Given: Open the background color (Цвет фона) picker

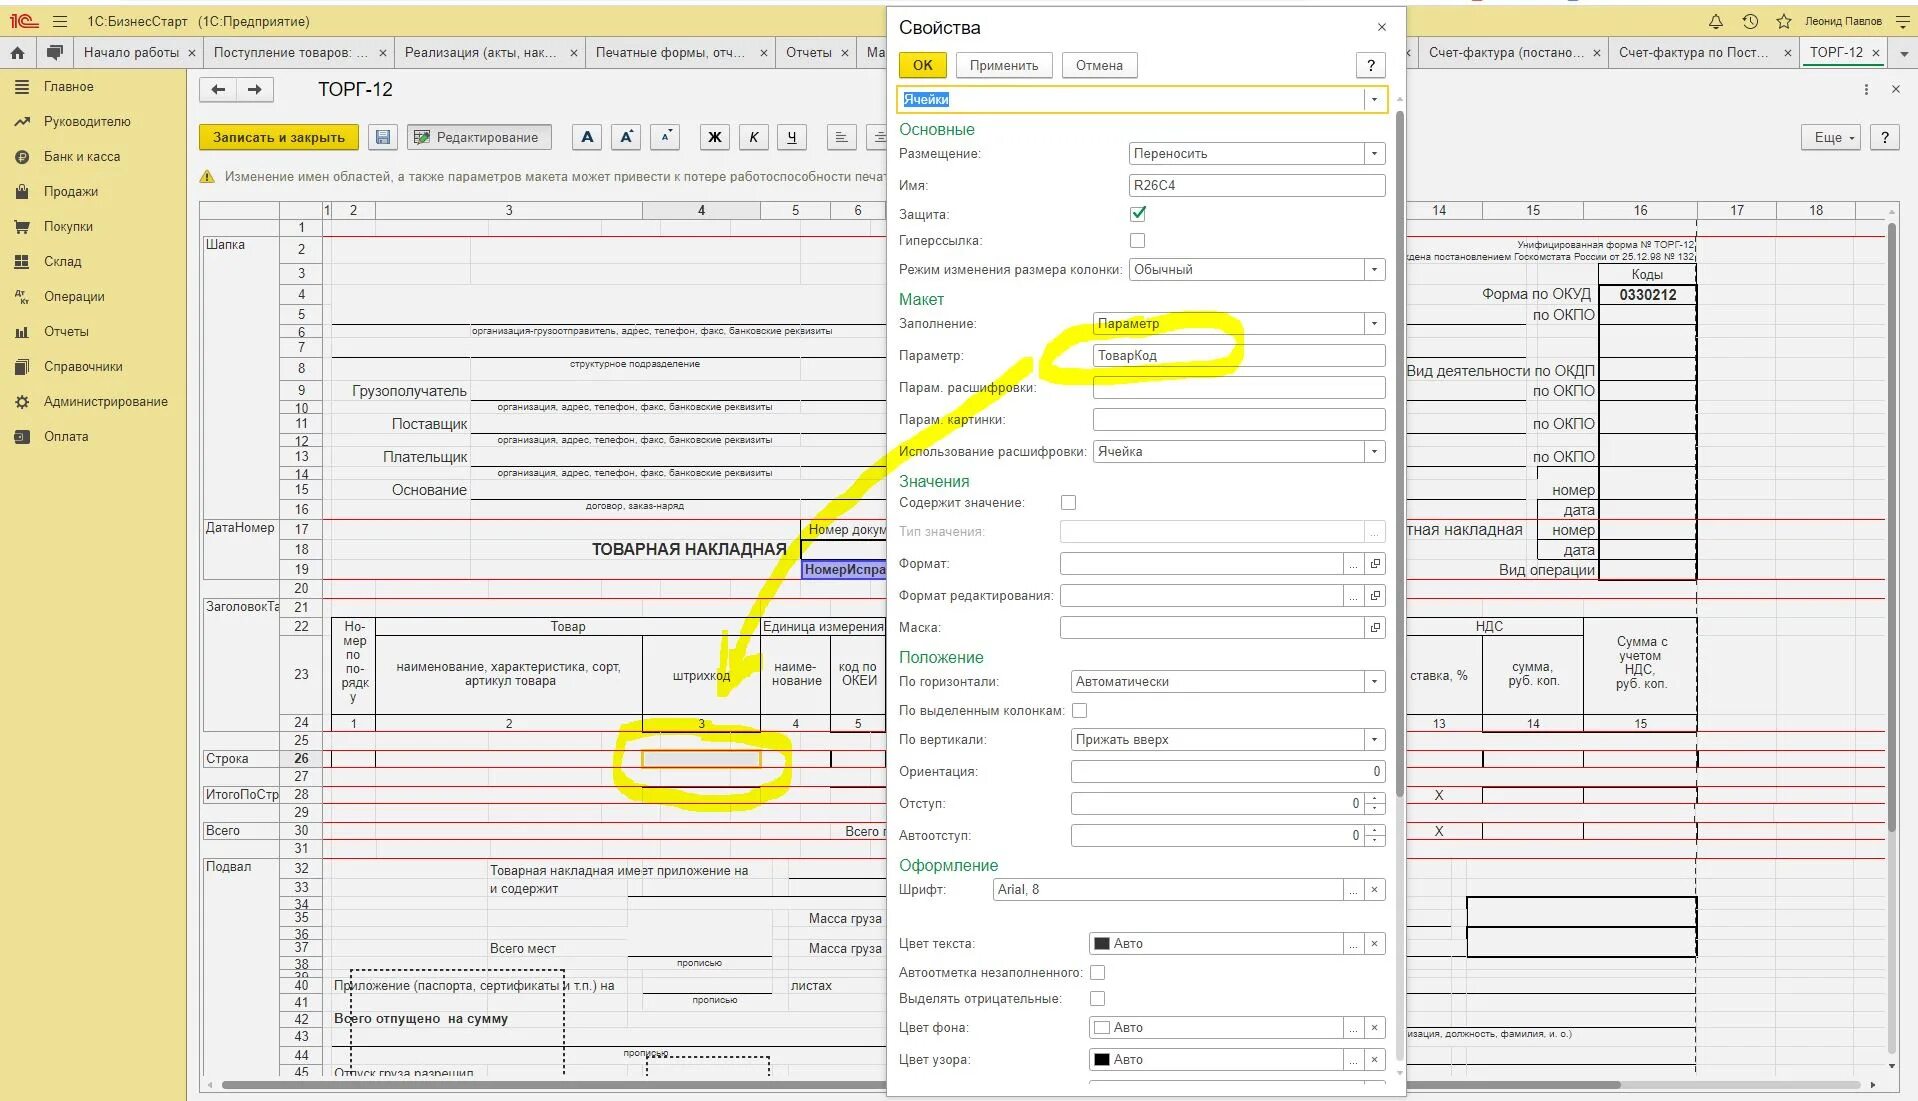Looking at the screenshot, I should [1353, 1028].
